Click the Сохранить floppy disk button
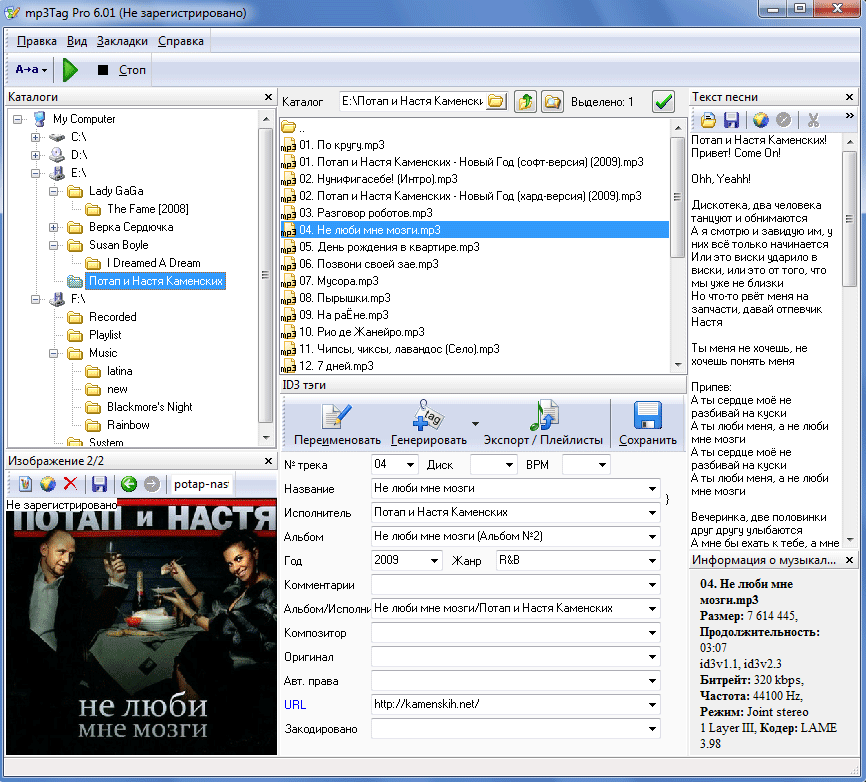The image size is (866, 782). click(x=648, y=424)
